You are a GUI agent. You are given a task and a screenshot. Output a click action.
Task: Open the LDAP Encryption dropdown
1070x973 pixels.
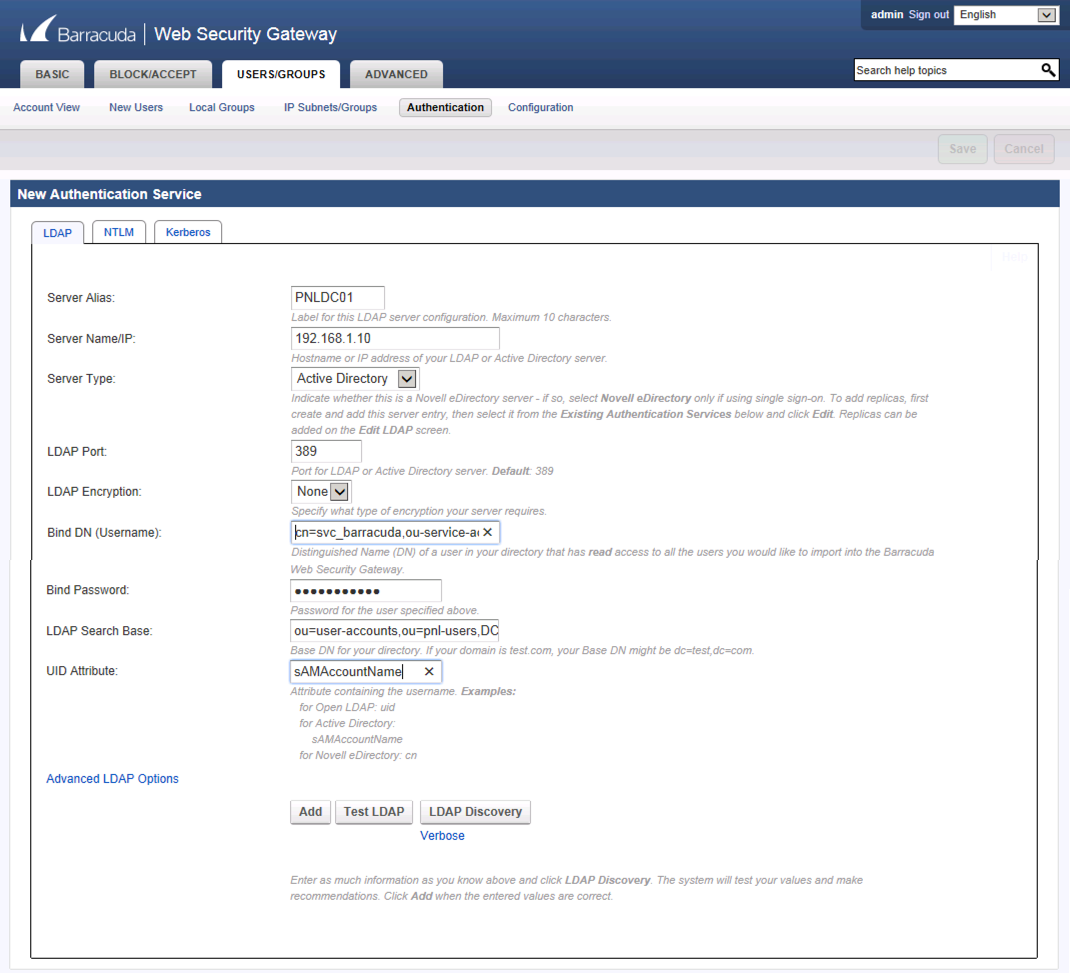321,491
